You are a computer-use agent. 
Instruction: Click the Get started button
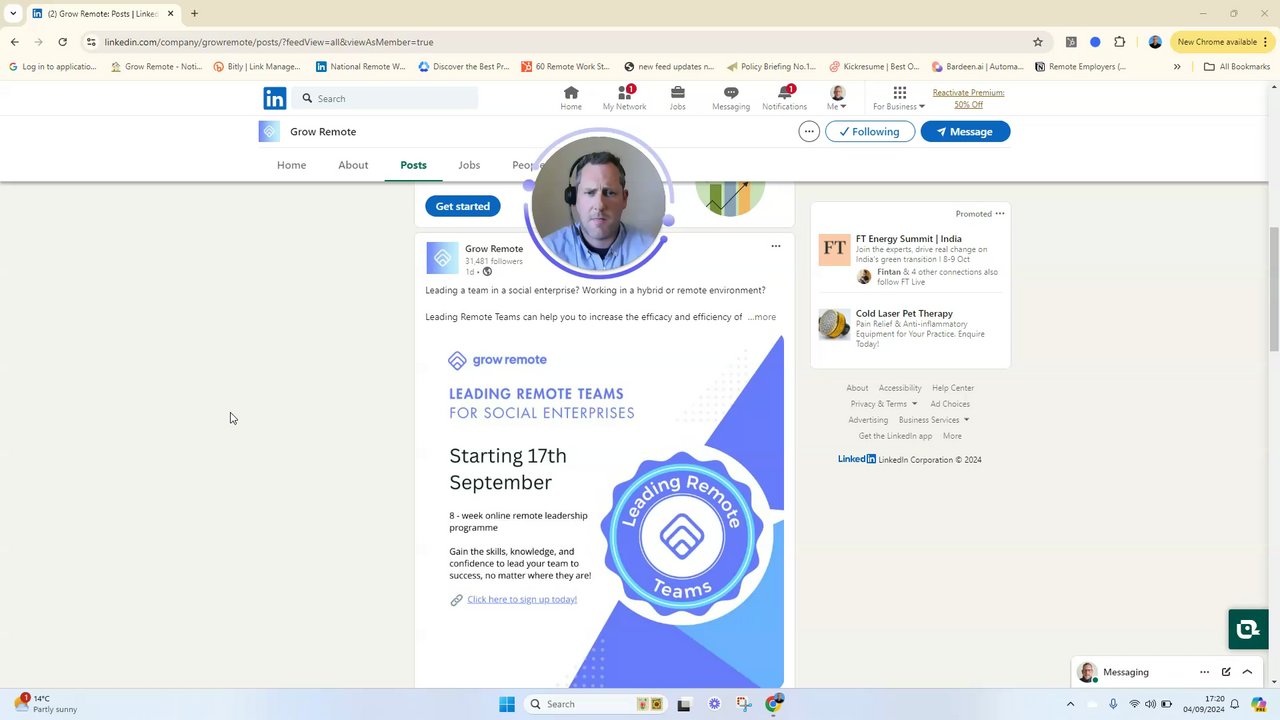point(463,206)
